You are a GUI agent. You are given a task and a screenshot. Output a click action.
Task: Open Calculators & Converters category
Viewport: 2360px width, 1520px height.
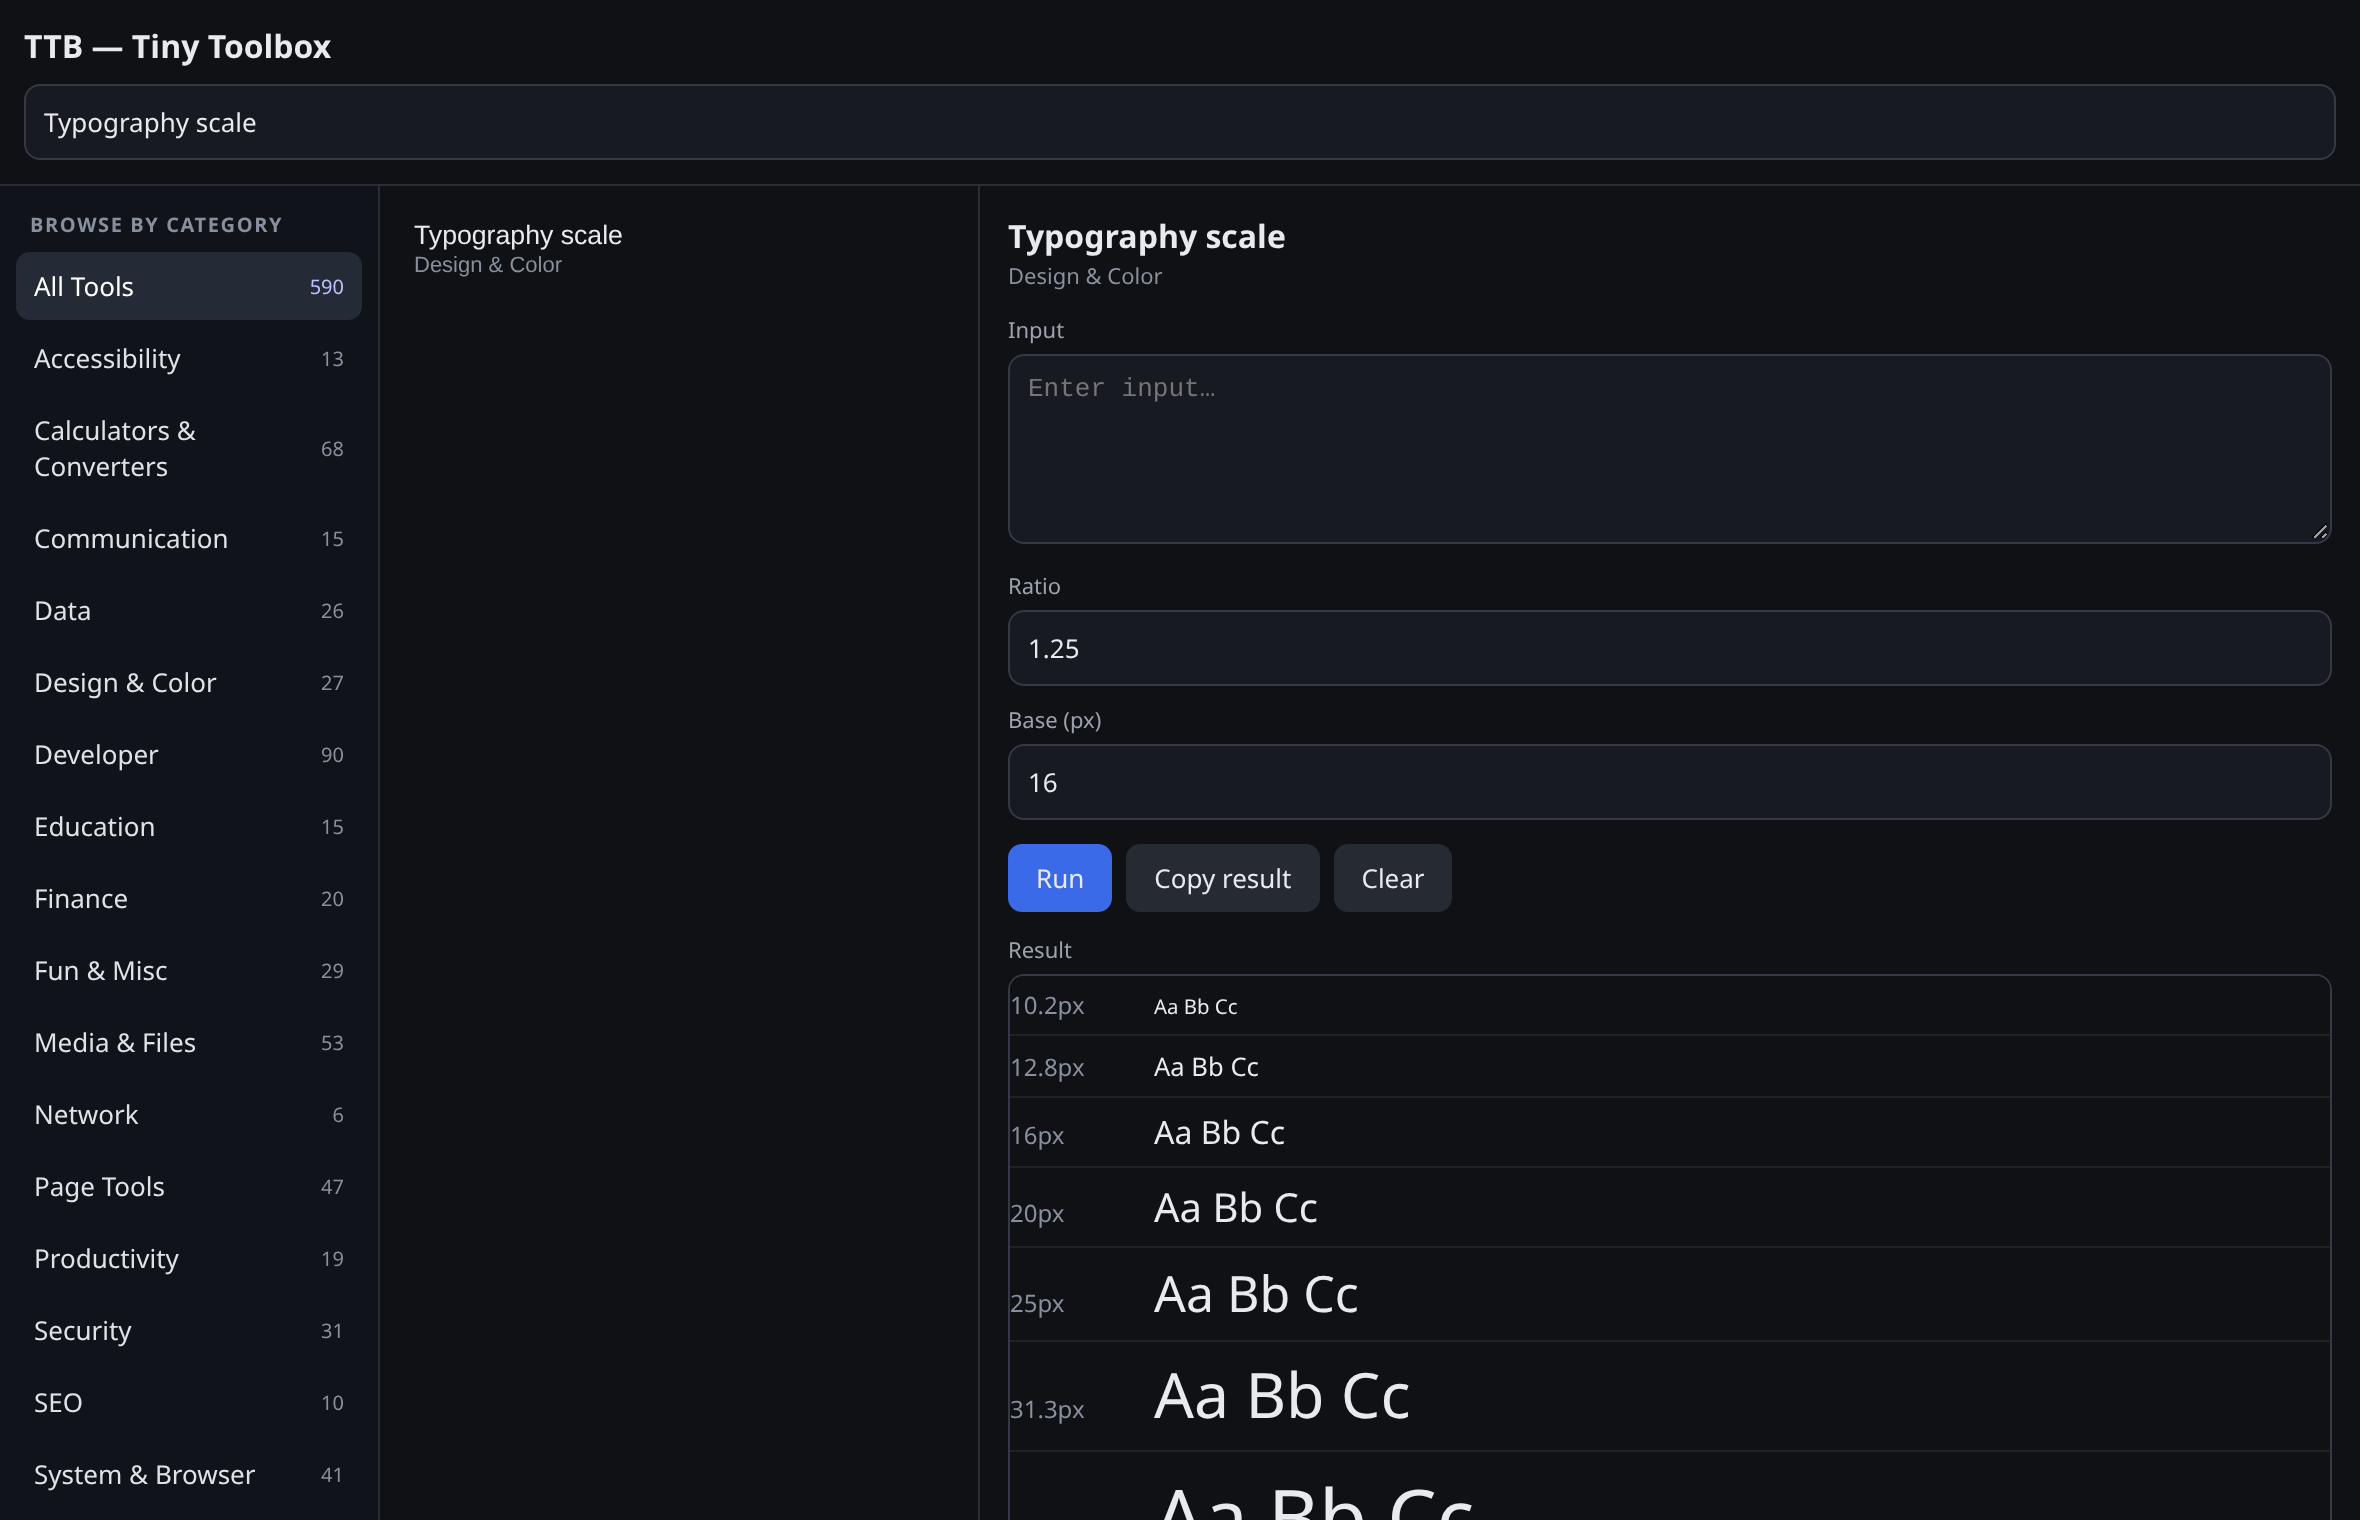coord(188,448)
